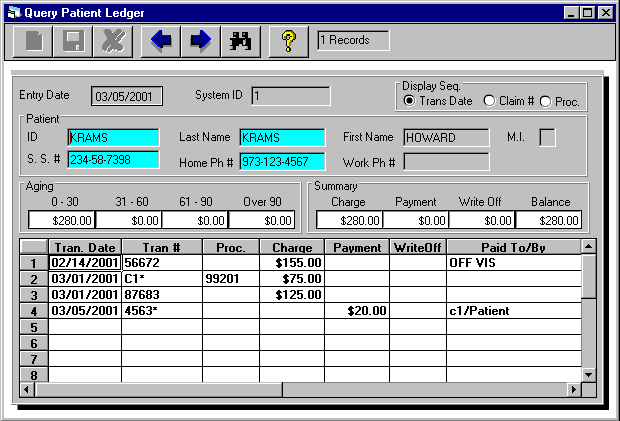This screenshot has height=421, width=620.
Task: Click the vertical scrollbar thumb
Action: 588,276
